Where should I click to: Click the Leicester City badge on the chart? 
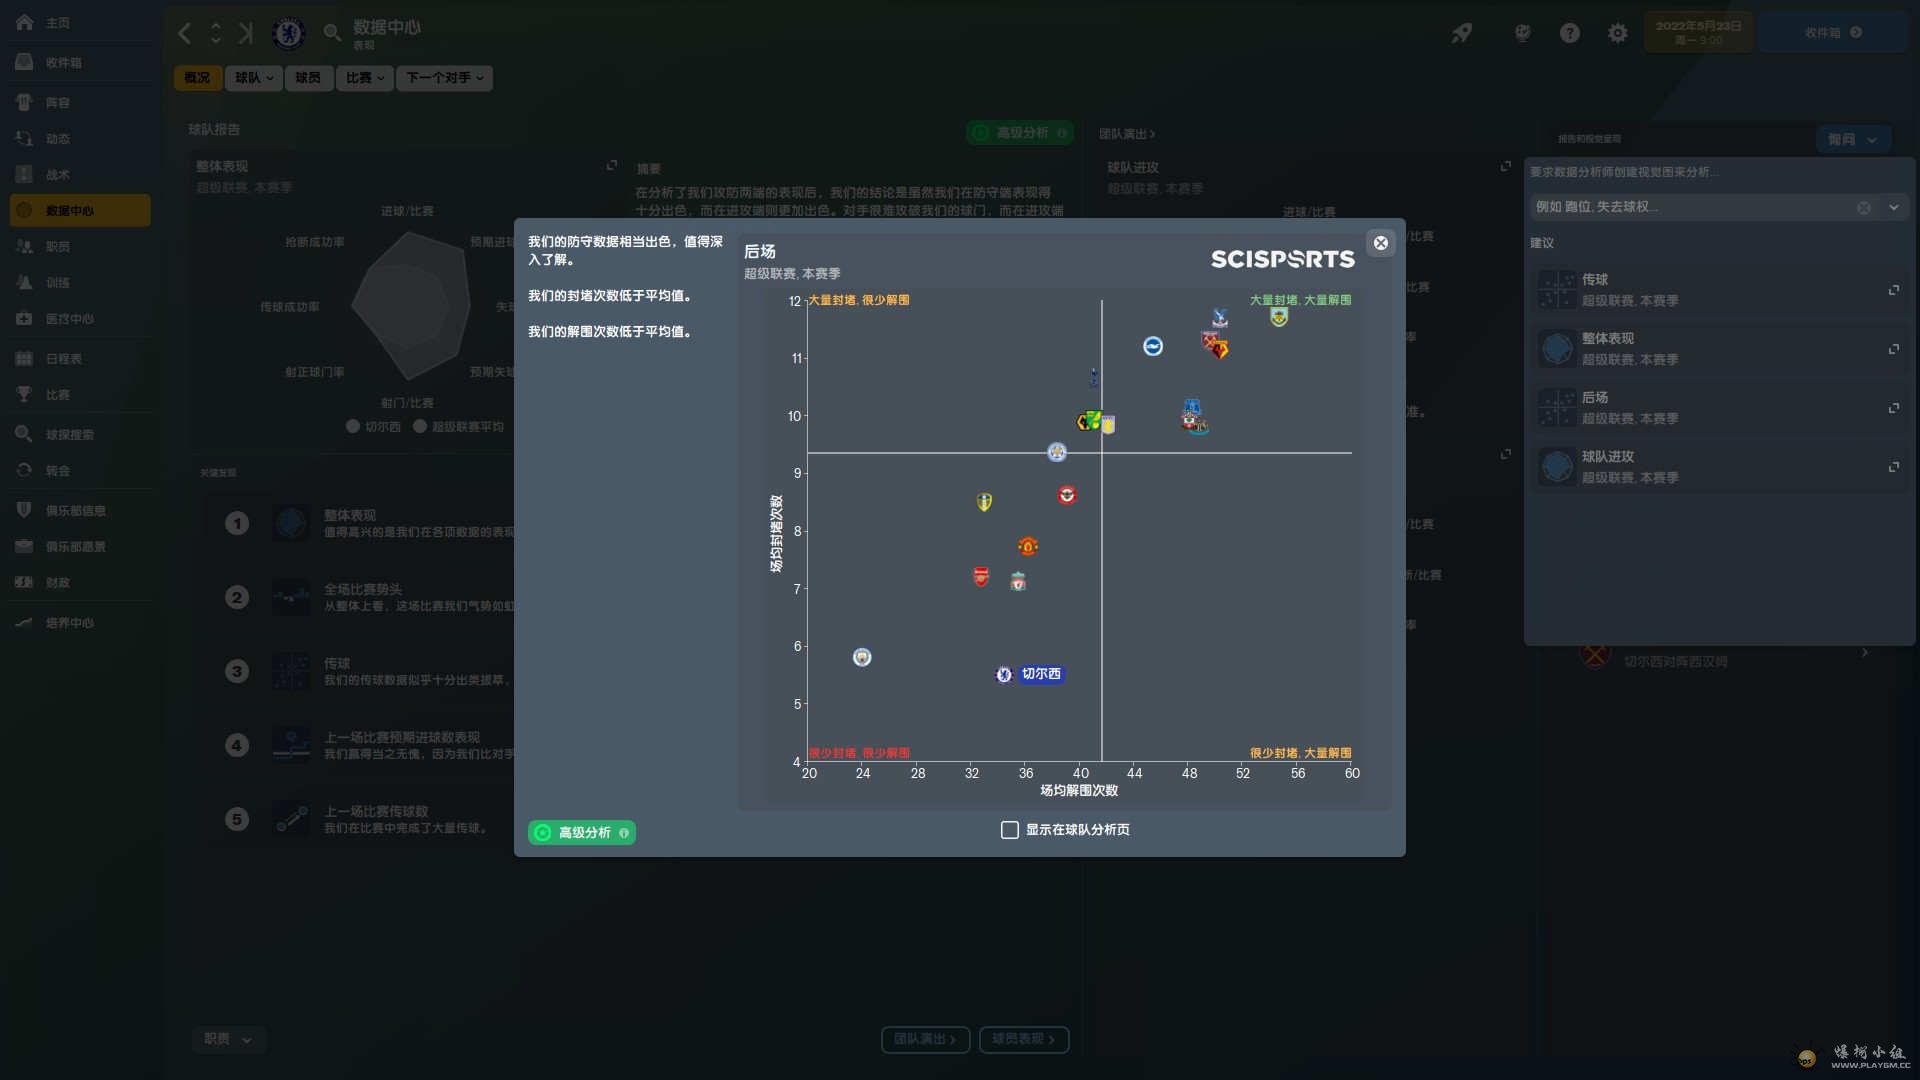pyautogui.click(x=1057, y=452)
